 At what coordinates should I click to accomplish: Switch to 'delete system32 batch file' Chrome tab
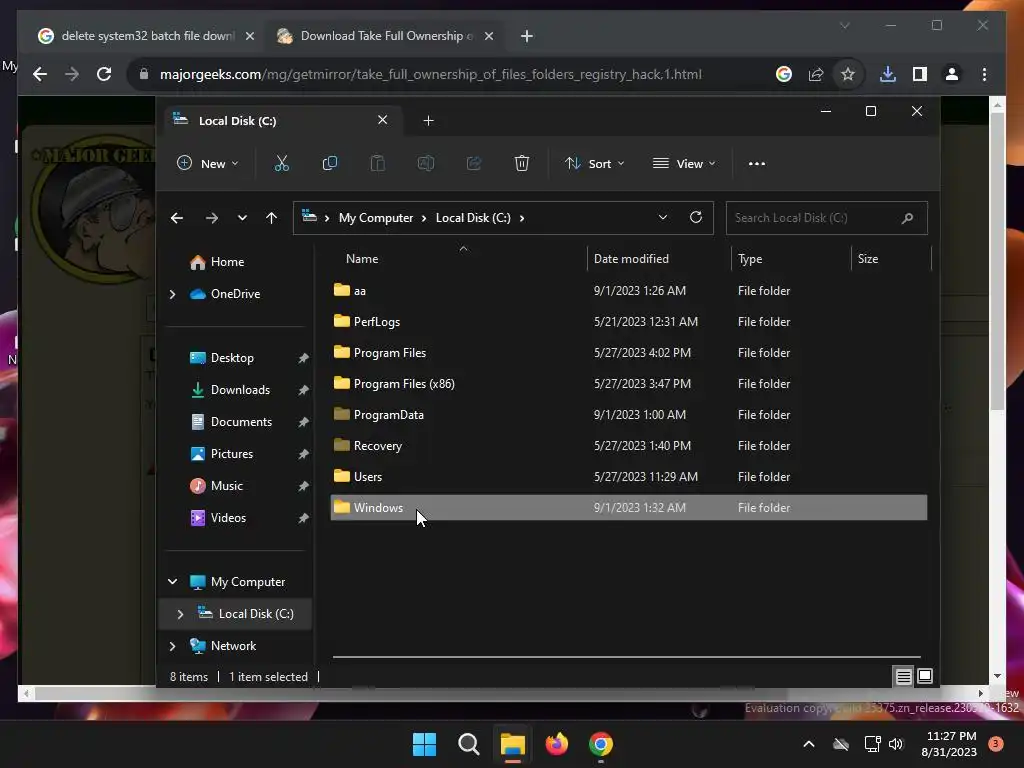coord(147,36)
